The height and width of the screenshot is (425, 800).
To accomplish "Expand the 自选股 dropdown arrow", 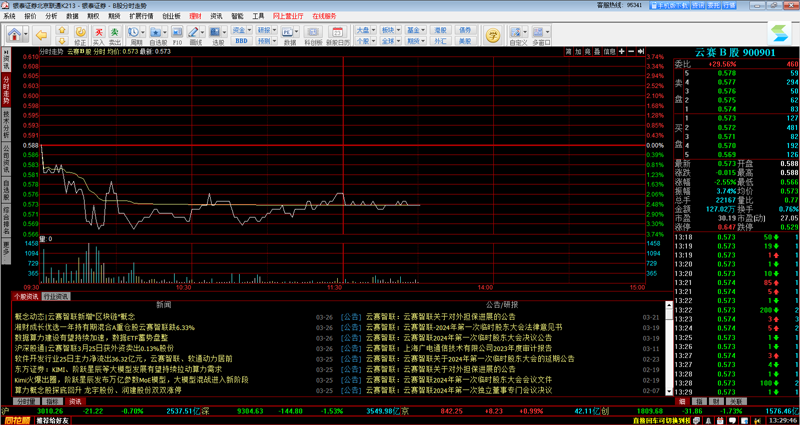I will point(163,32).
